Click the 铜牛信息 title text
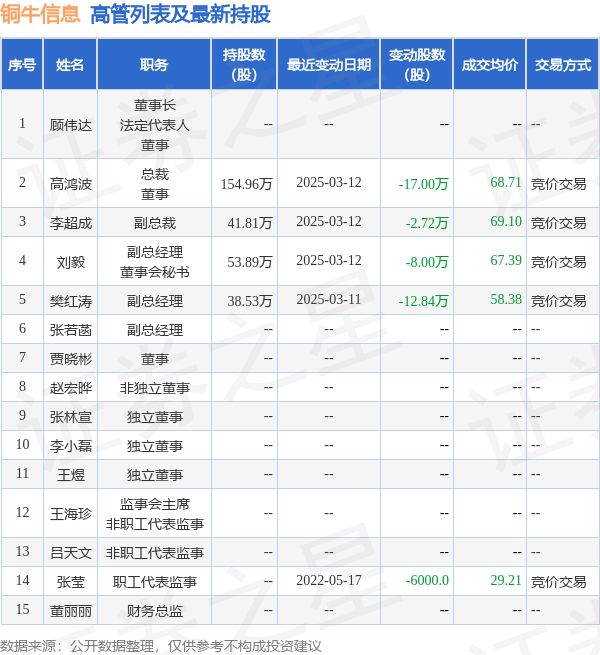 40,14
